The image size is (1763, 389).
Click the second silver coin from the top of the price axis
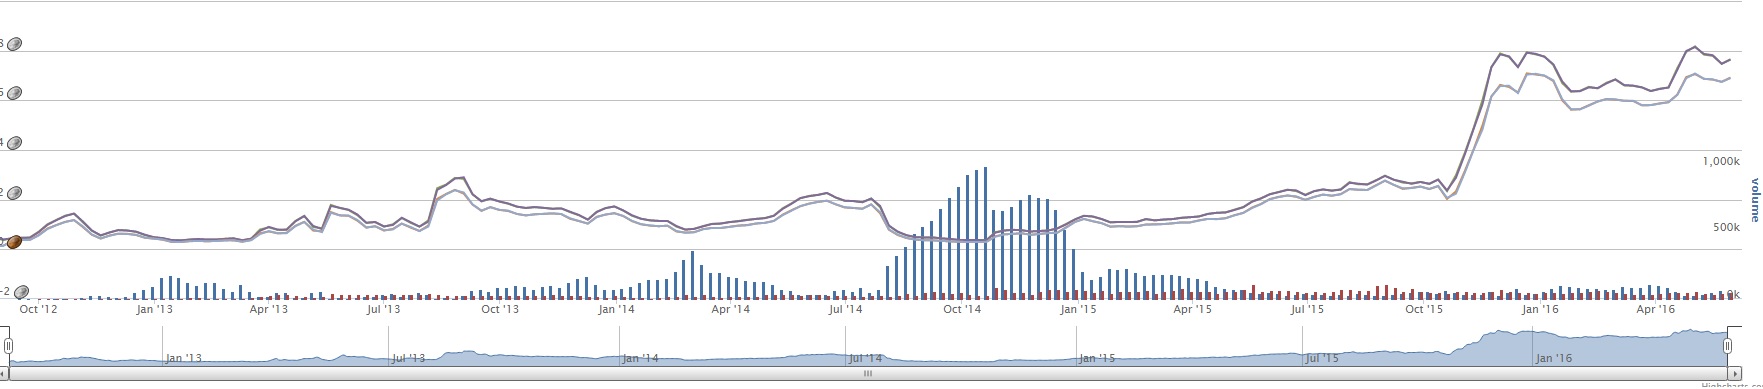point(14,94)
